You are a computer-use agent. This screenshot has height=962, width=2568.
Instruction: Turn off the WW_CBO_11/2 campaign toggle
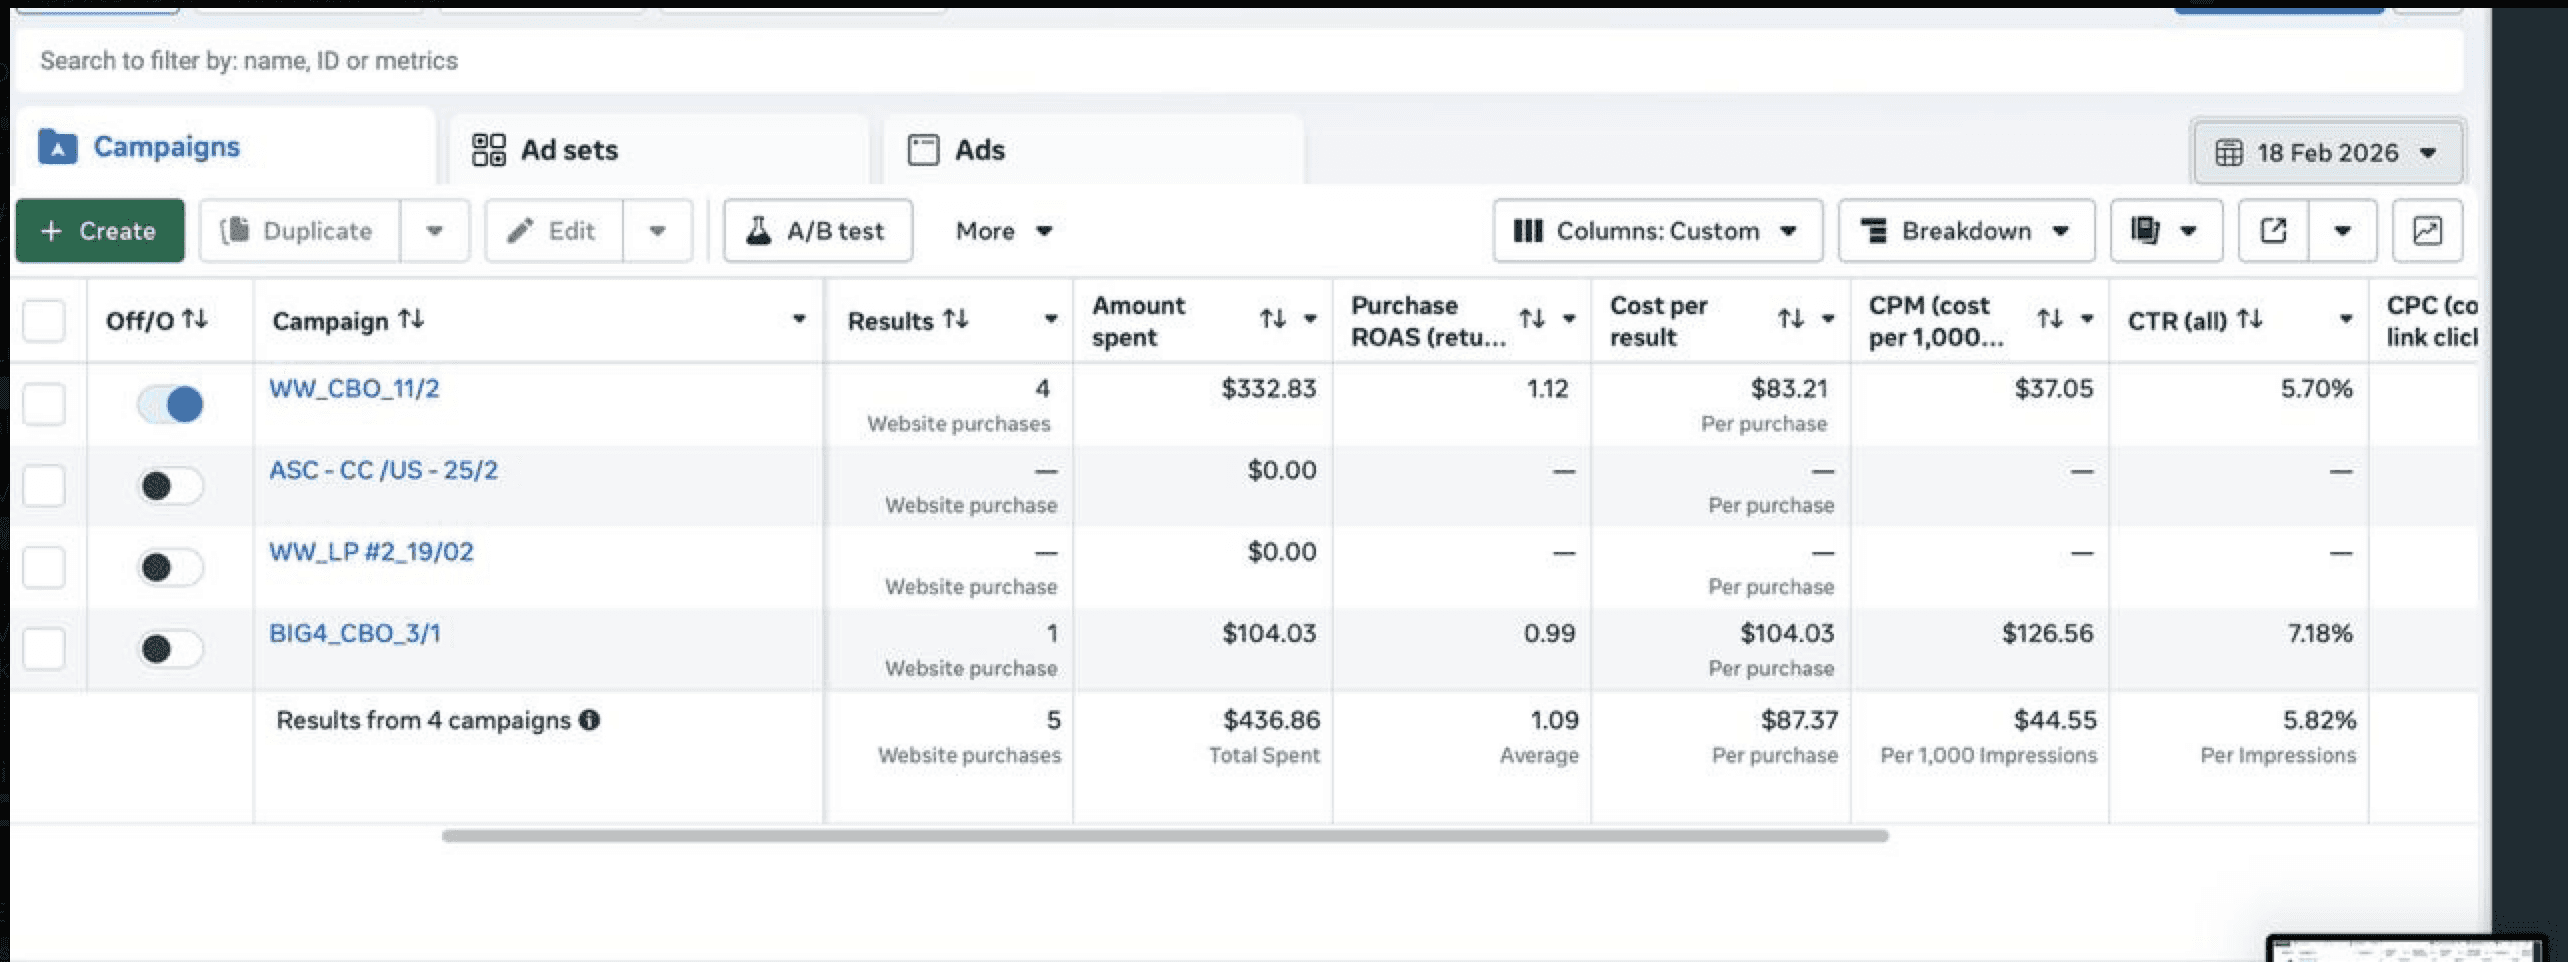(170, 404)
